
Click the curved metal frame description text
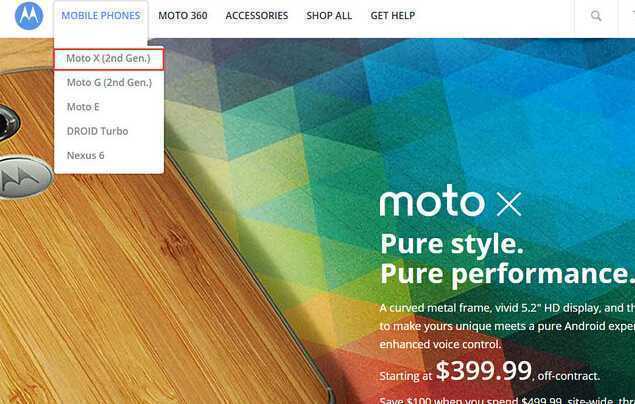pyautogui.click(x=507, y=326)
